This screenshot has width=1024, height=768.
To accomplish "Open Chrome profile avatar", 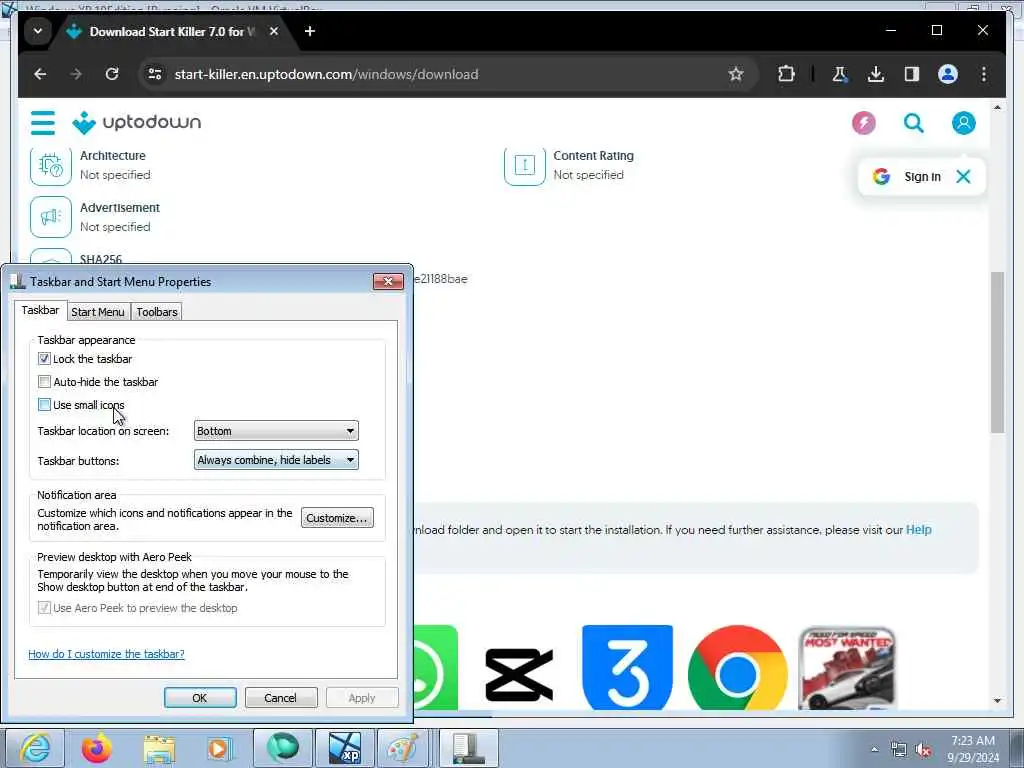I will pos(948,74).
